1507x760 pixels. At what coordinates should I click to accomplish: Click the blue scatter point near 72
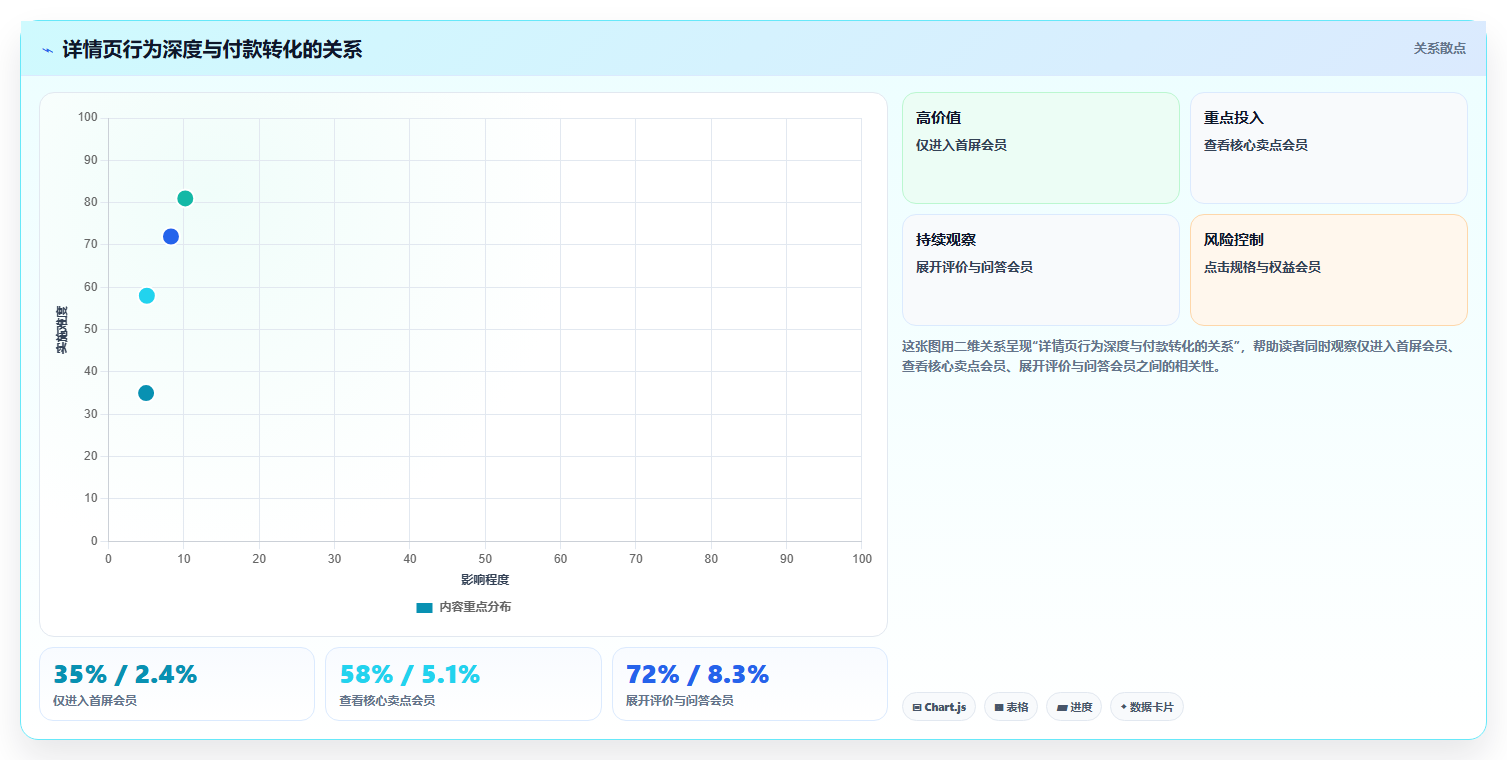[171, 237]
